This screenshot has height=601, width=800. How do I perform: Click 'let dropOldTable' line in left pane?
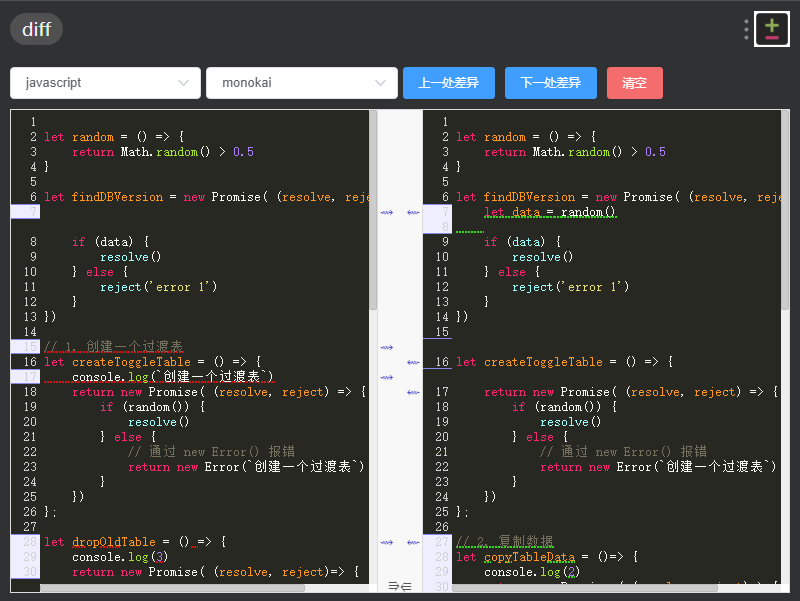tap(135, 542)
